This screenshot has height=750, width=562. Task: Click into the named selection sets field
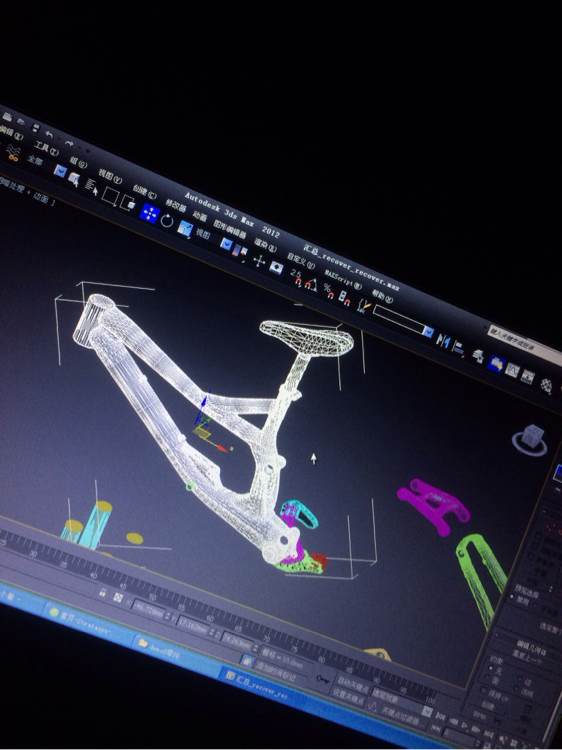pyautogui.click(x=398, y=320)
